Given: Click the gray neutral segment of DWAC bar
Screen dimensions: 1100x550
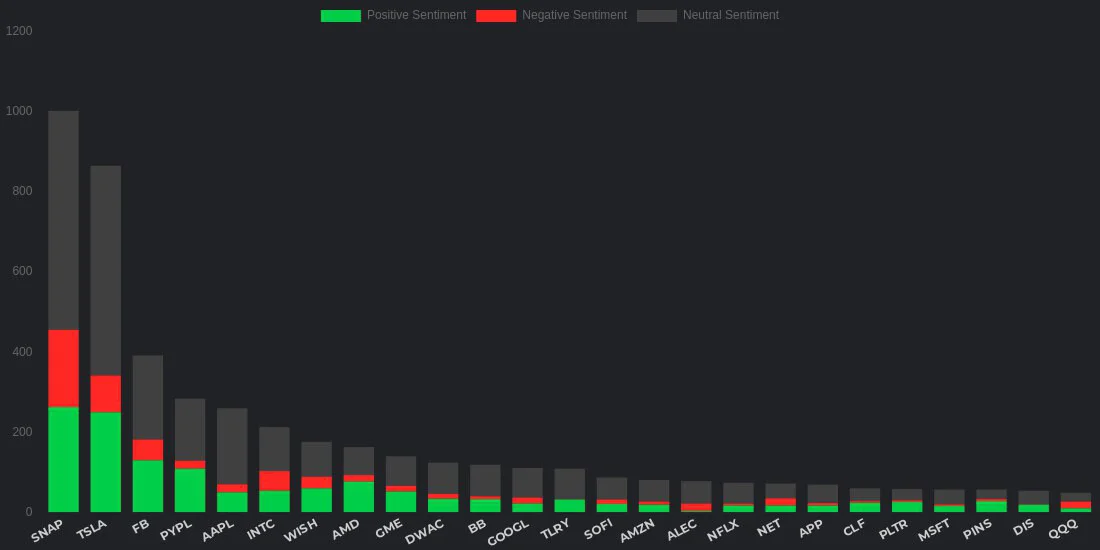Looking at the screenshot, I should (x=443, y=478).
